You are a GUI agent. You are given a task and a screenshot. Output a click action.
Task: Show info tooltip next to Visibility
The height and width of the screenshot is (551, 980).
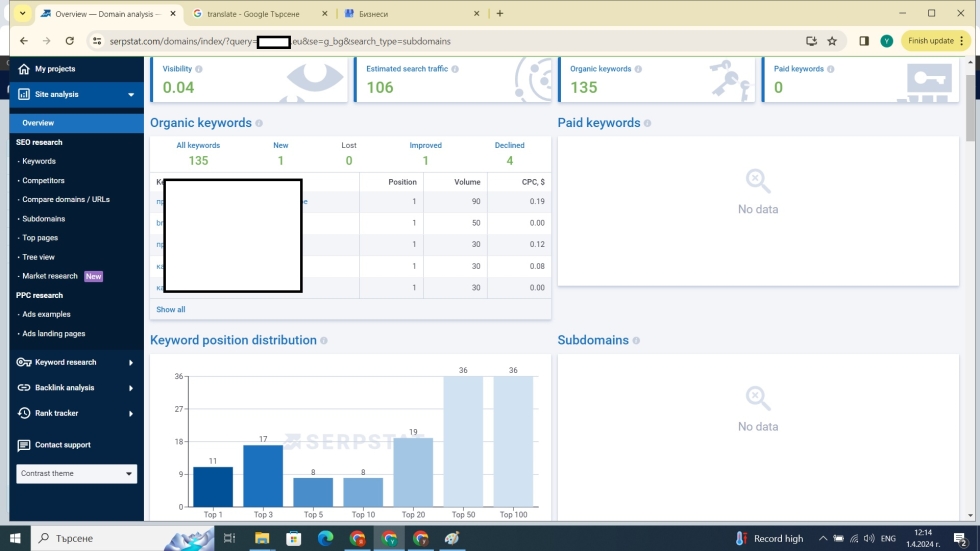pos(199,69)
